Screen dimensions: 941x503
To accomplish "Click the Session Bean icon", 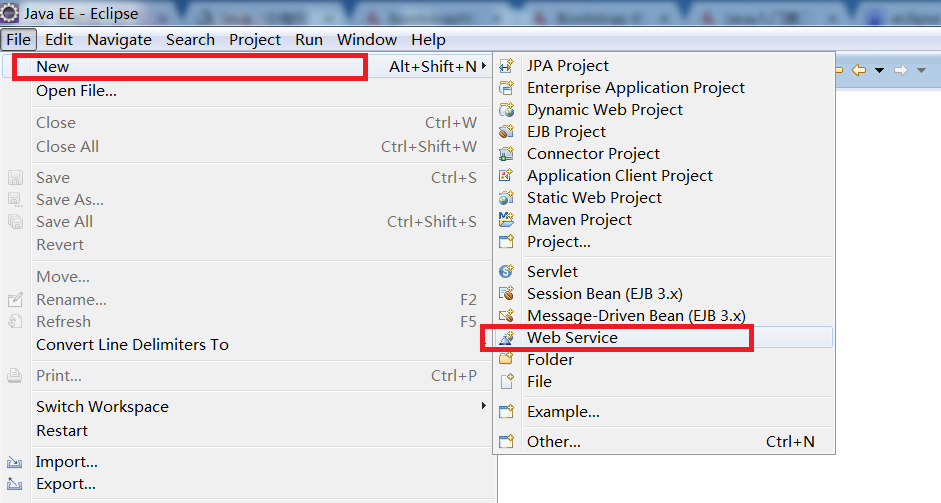I will 507,294.
